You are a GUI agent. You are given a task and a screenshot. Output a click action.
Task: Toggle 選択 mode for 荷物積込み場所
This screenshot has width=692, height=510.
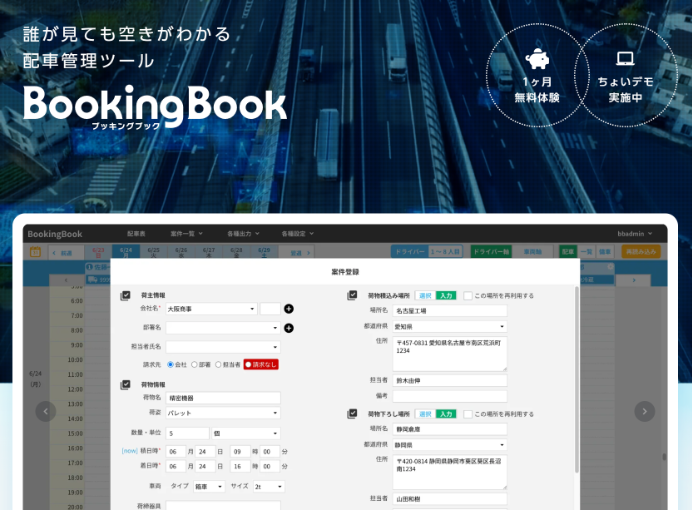(425, 296)
